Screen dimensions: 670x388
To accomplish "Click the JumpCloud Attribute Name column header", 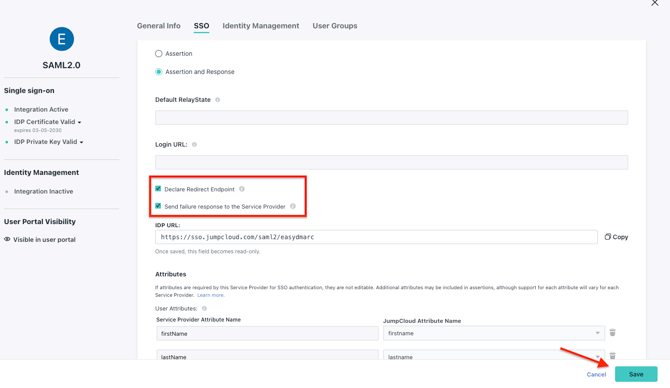I will pos(422,320).
